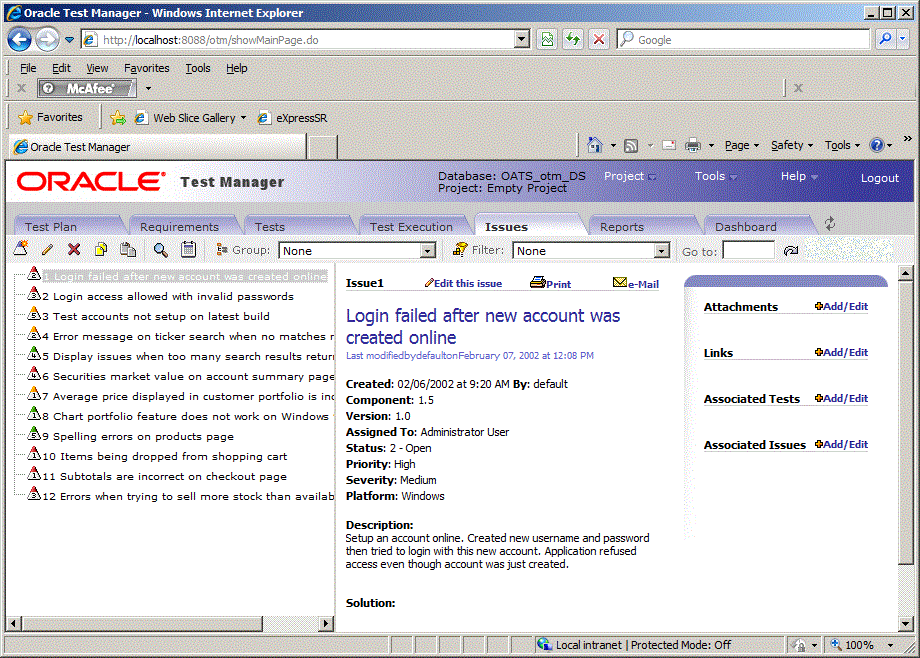This screenshot has width=920, height=658.
Task: Click the RSS Feeds icon
Action: pos(631,146)
